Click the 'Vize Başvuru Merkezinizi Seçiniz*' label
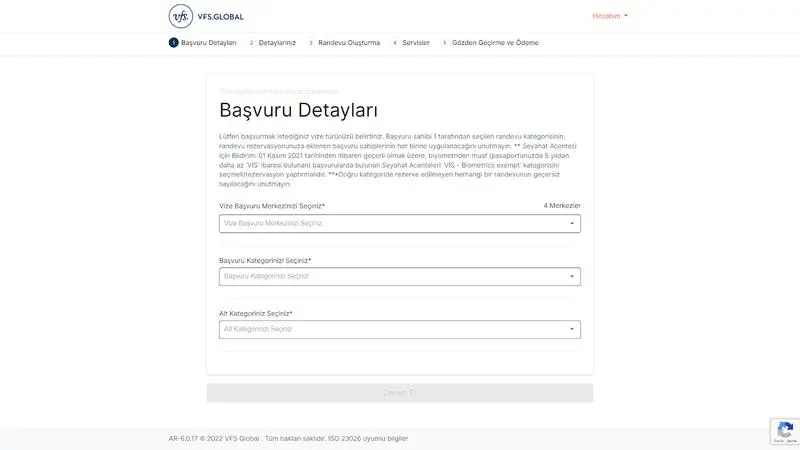This screenshot has width=800, height=450. click(272, 206)
